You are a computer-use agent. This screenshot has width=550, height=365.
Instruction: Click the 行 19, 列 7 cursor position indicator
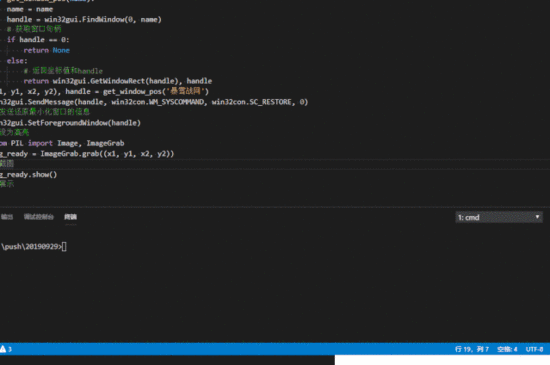[x=472, y=349]
